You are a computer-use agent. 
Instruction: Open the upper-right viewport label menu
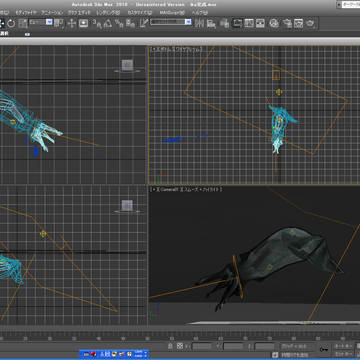point(176,49)
